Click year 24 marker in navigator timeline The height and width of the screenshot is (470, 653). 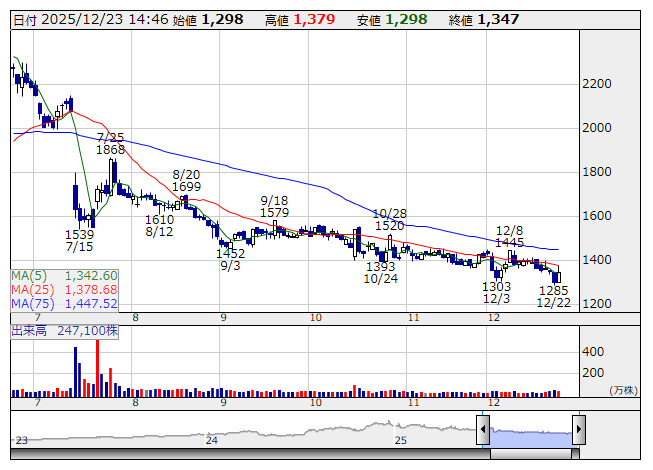pos(211,439)
